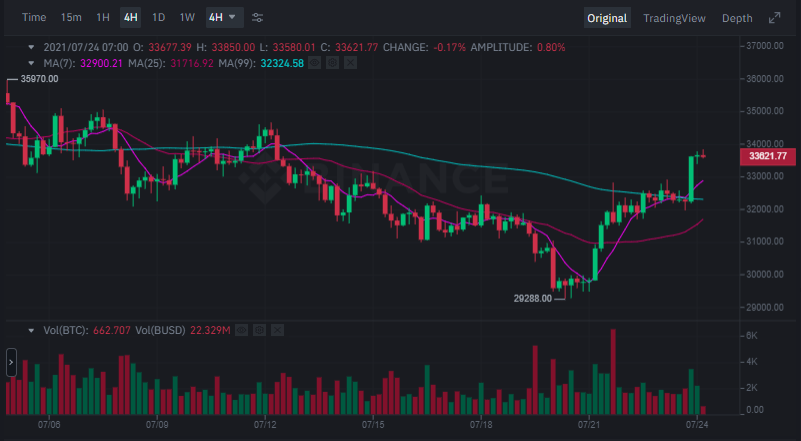
Task: Open the 4H interval dropdown
Action: click(x=223, y=18)
